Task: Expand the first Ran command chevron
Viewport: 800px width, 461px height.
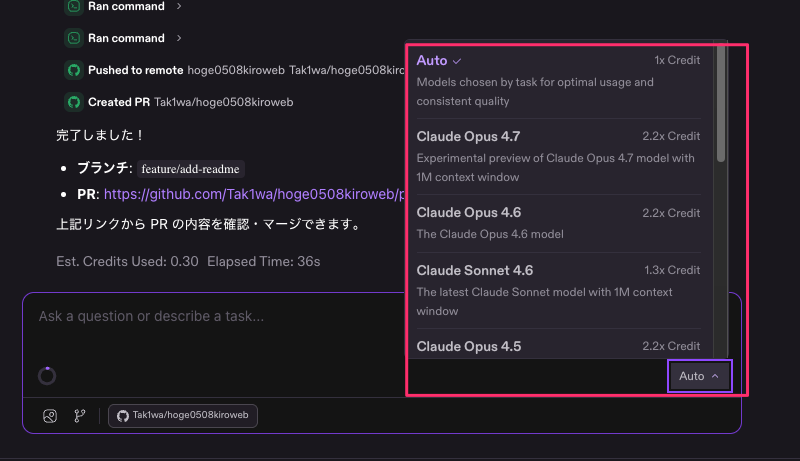Action: 179,6
